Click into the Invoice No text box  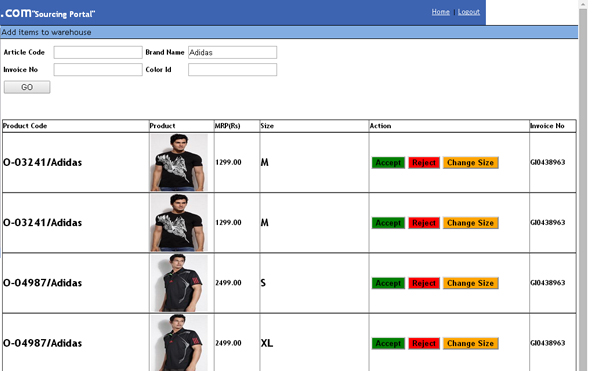(x=98, y=69)
